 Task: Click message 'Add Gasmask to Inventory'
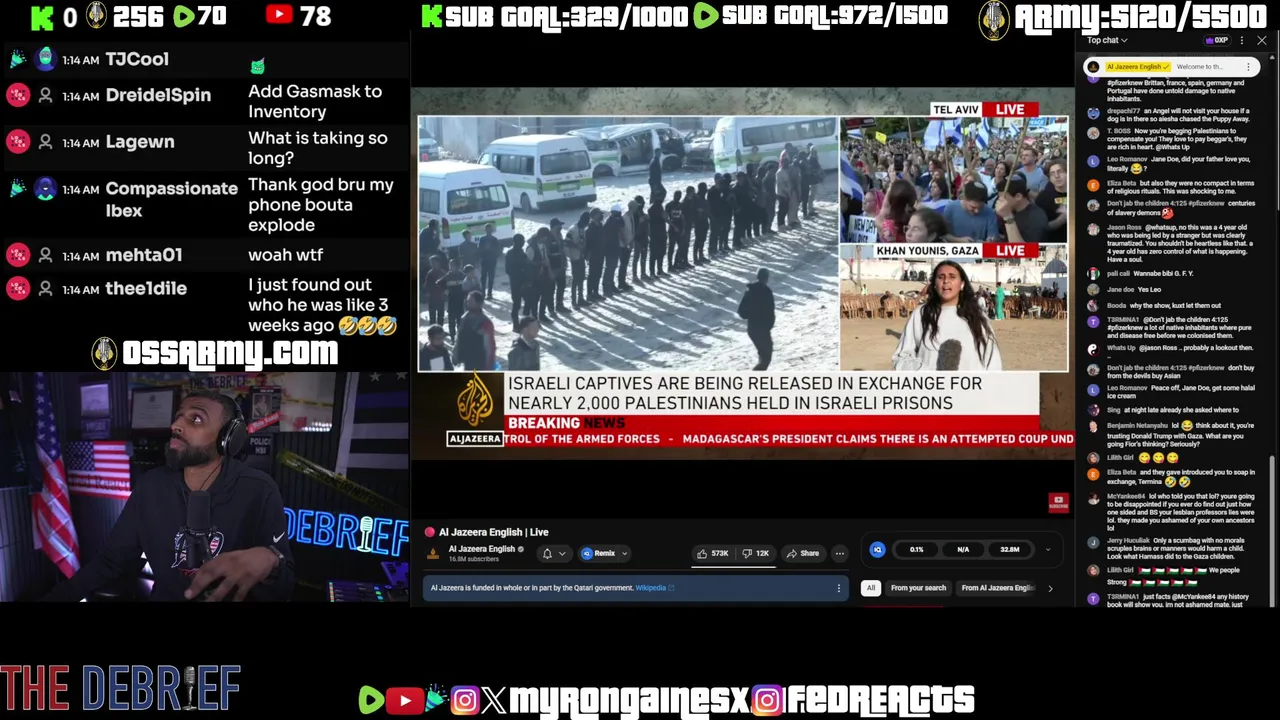tap(315, 101)
